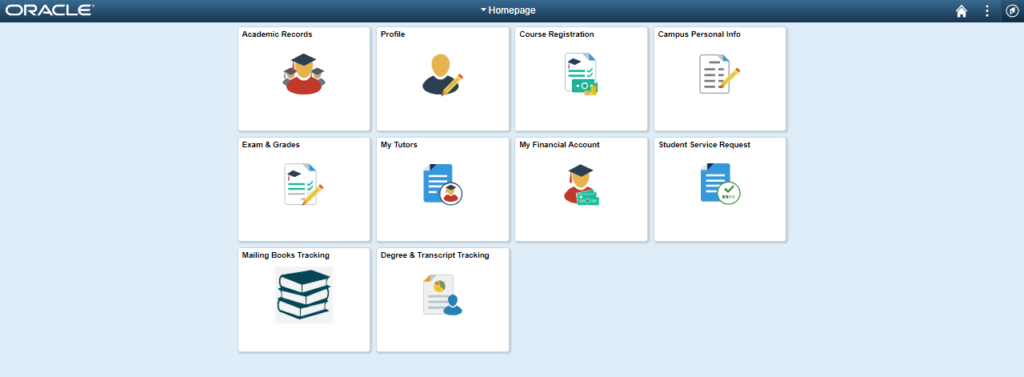Open the Course Registration document icon
The height and width of the screenshot is (377, 1024).
[581, 74]
